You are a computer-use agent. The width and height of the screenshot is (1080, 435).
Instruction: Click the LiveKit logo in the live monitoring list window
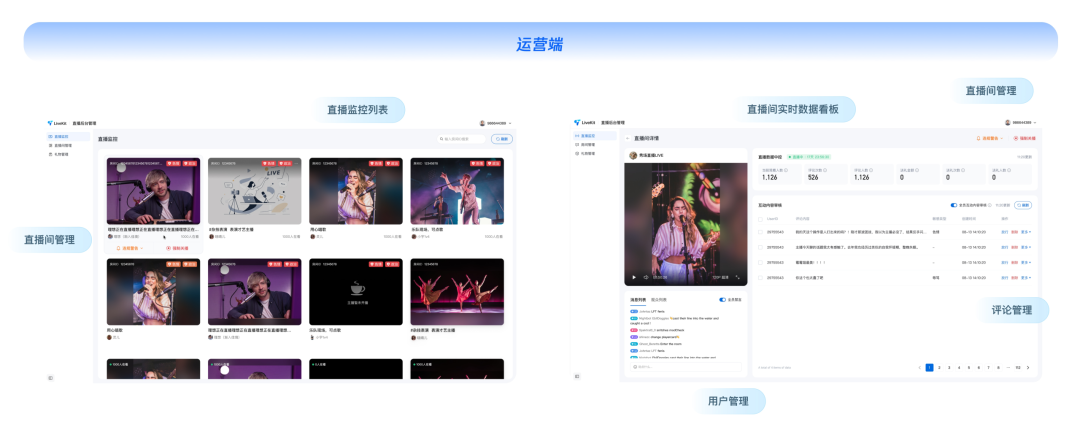[57, 123]
